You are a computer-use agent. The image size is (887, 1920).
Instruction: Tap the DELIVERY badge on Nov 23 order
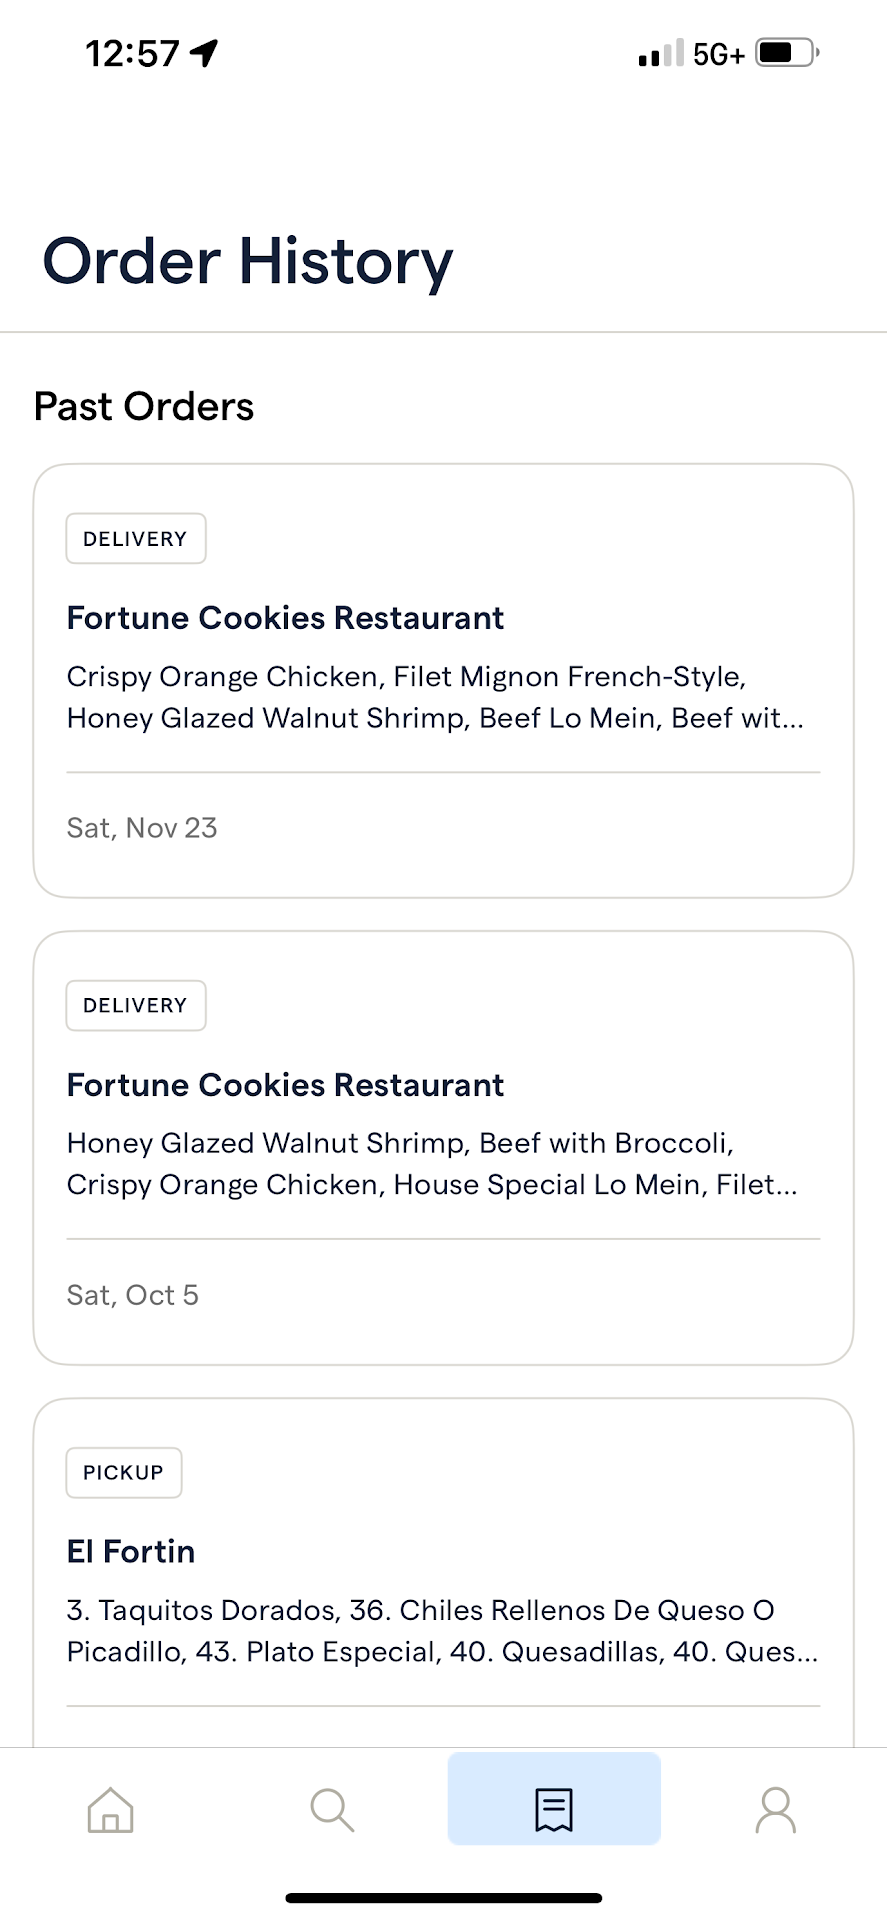point(136,539)
